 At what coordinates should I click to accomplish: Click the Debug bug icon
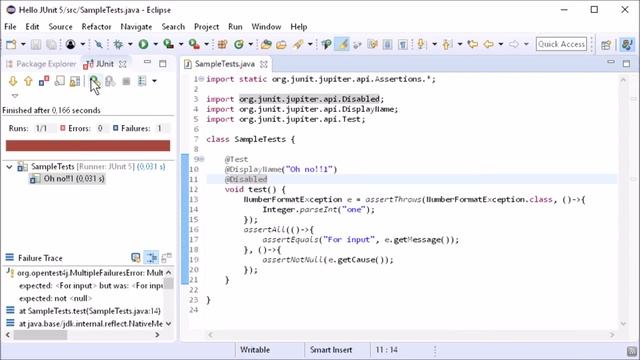click(x=118, y=44)
